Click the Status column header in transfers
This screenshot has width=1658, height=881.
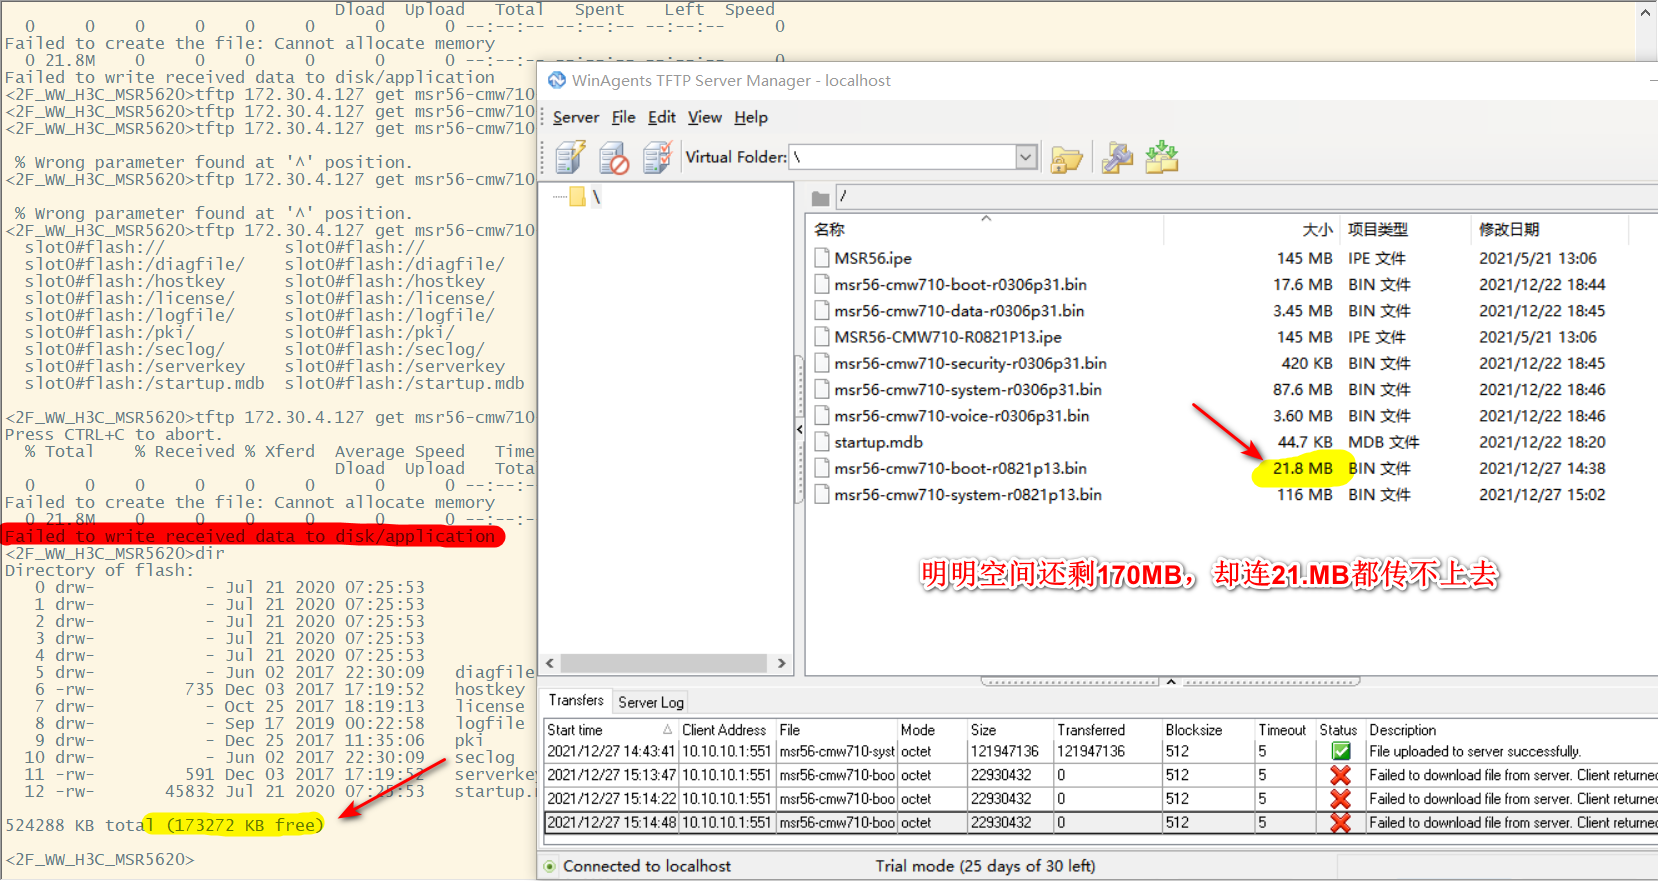pos(1340,730)
